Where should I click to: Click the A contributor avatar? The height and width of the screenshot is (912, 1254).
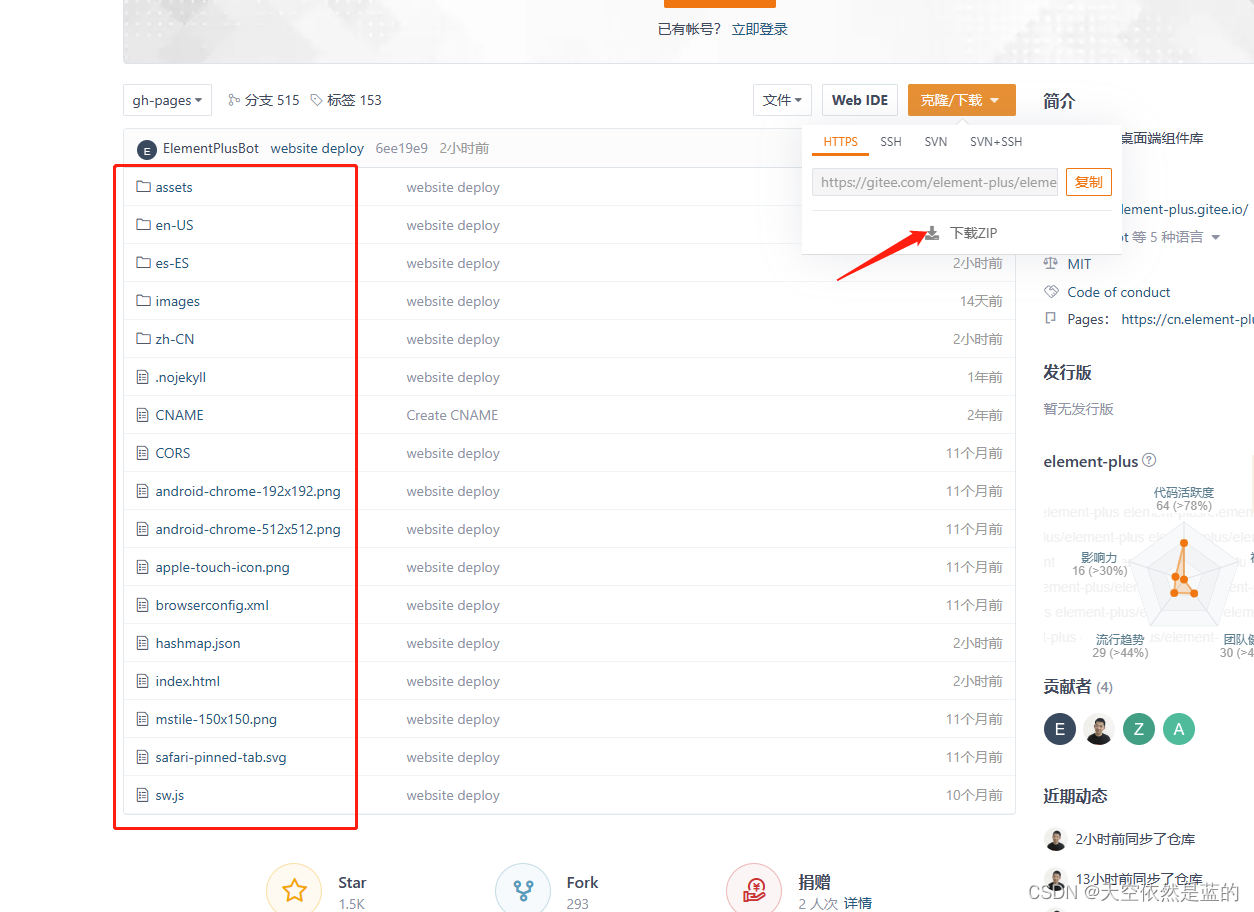click(1179, 729)
